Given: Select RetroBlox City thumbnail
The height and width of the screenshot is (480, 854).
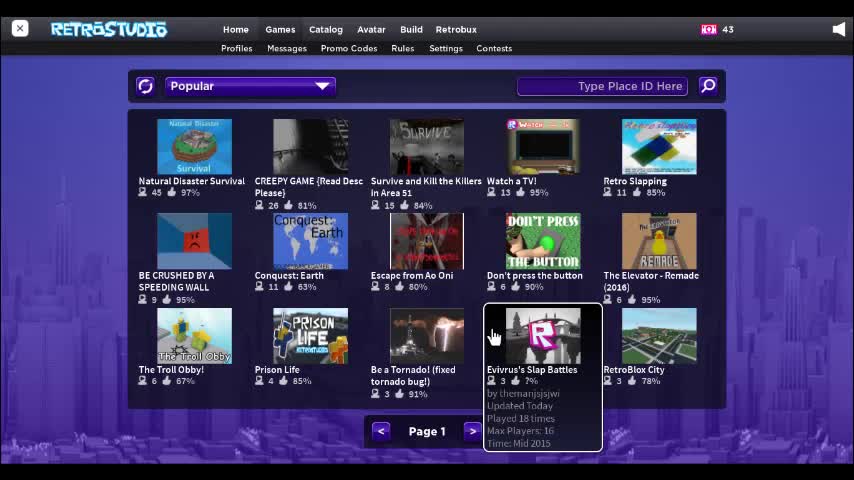Looking at the screenshot, I should coord(659,336).
